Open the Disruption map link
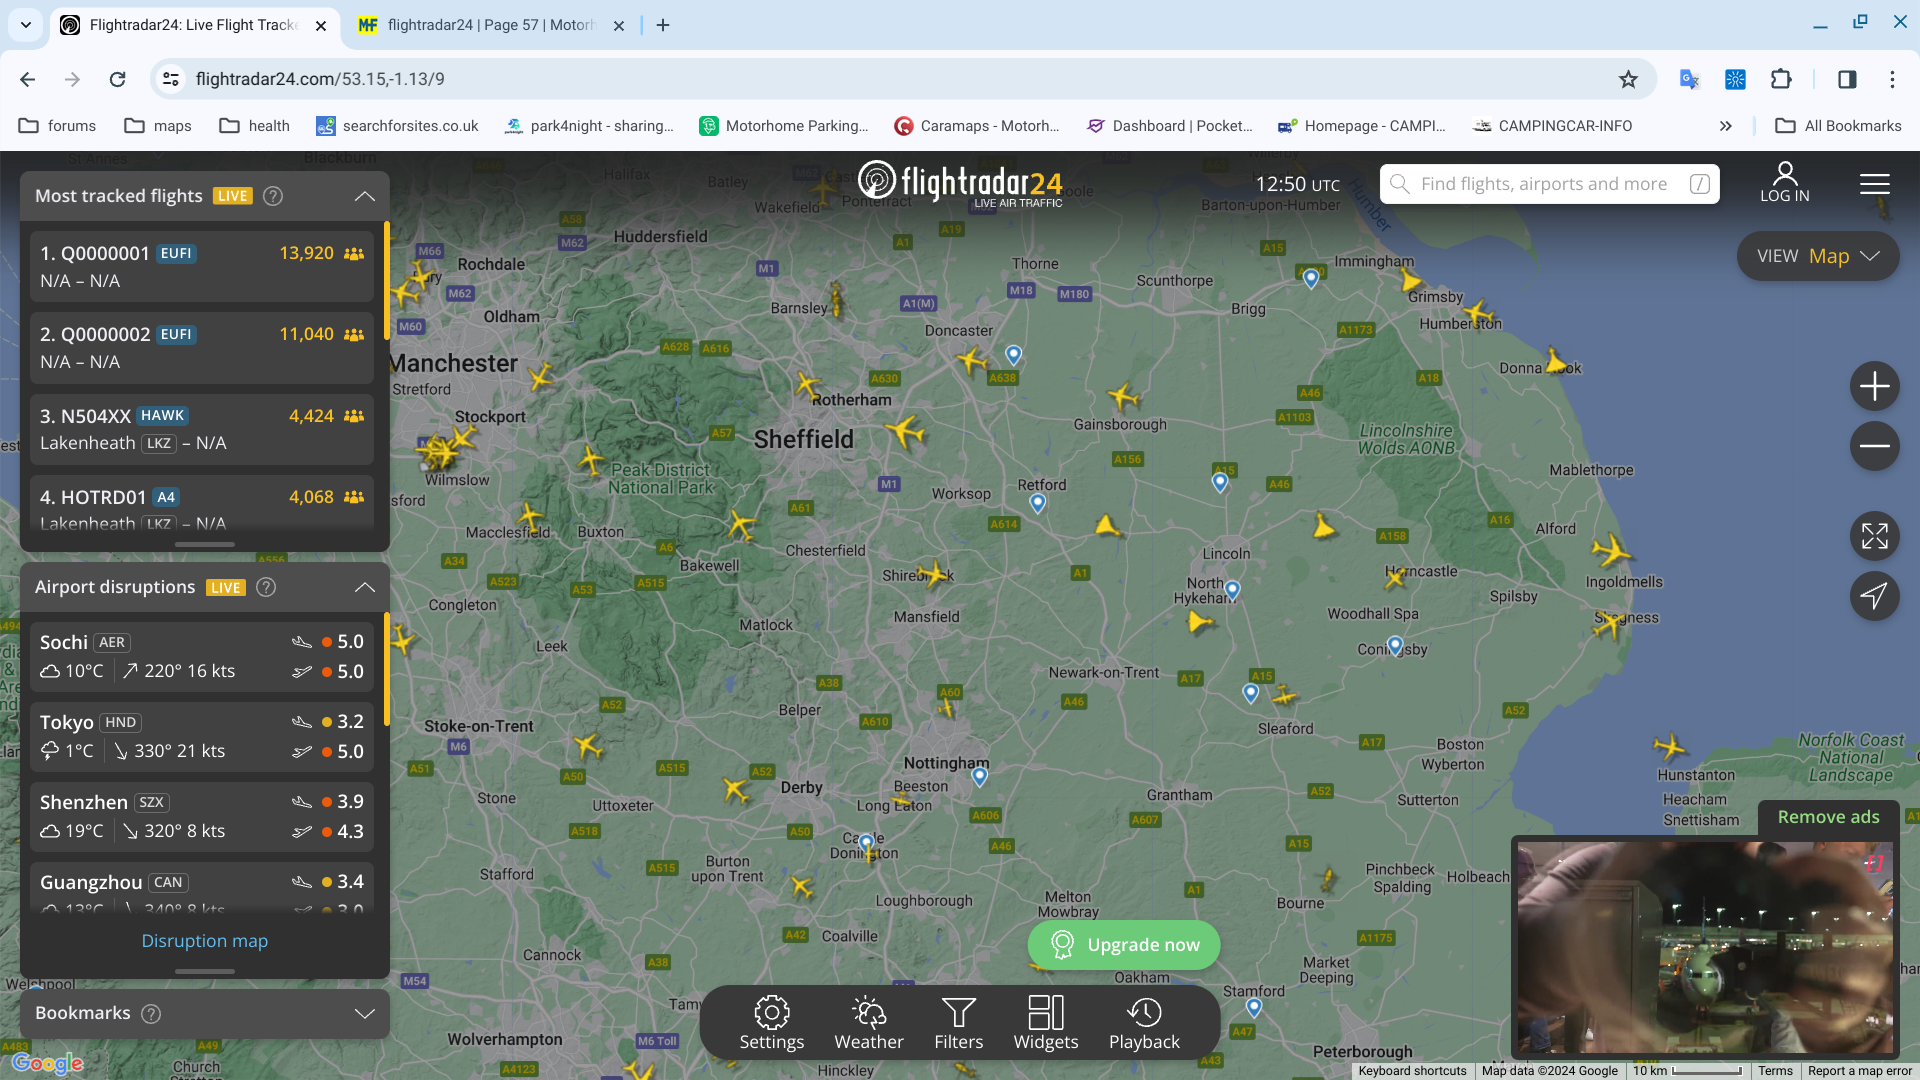Screen dimensions: 1920x1080 [x=204, y=941]
